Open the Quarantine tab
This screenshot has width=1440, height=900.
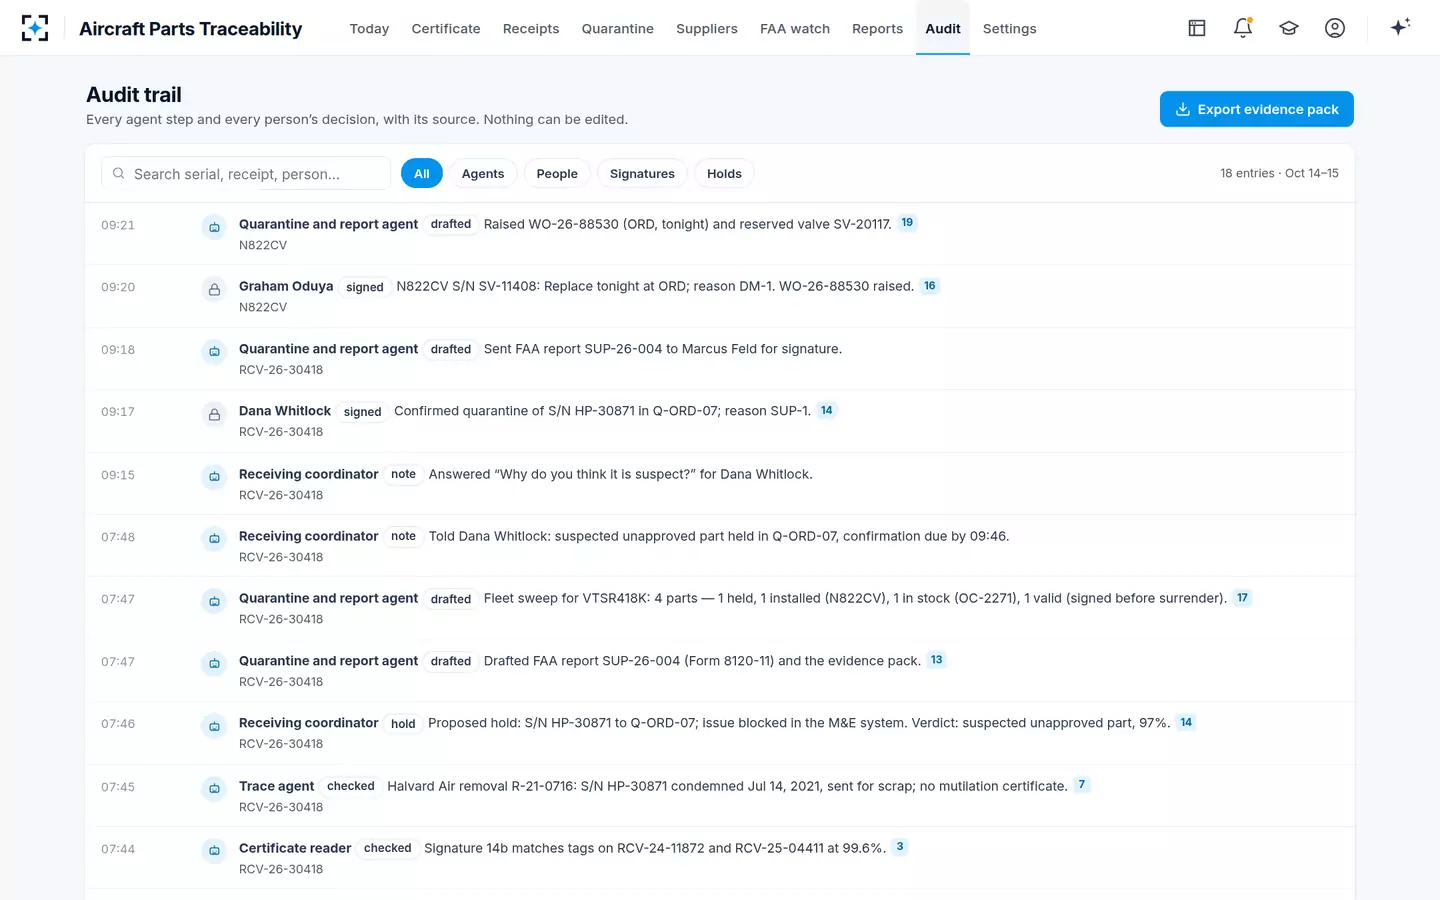tap(618, 28)
